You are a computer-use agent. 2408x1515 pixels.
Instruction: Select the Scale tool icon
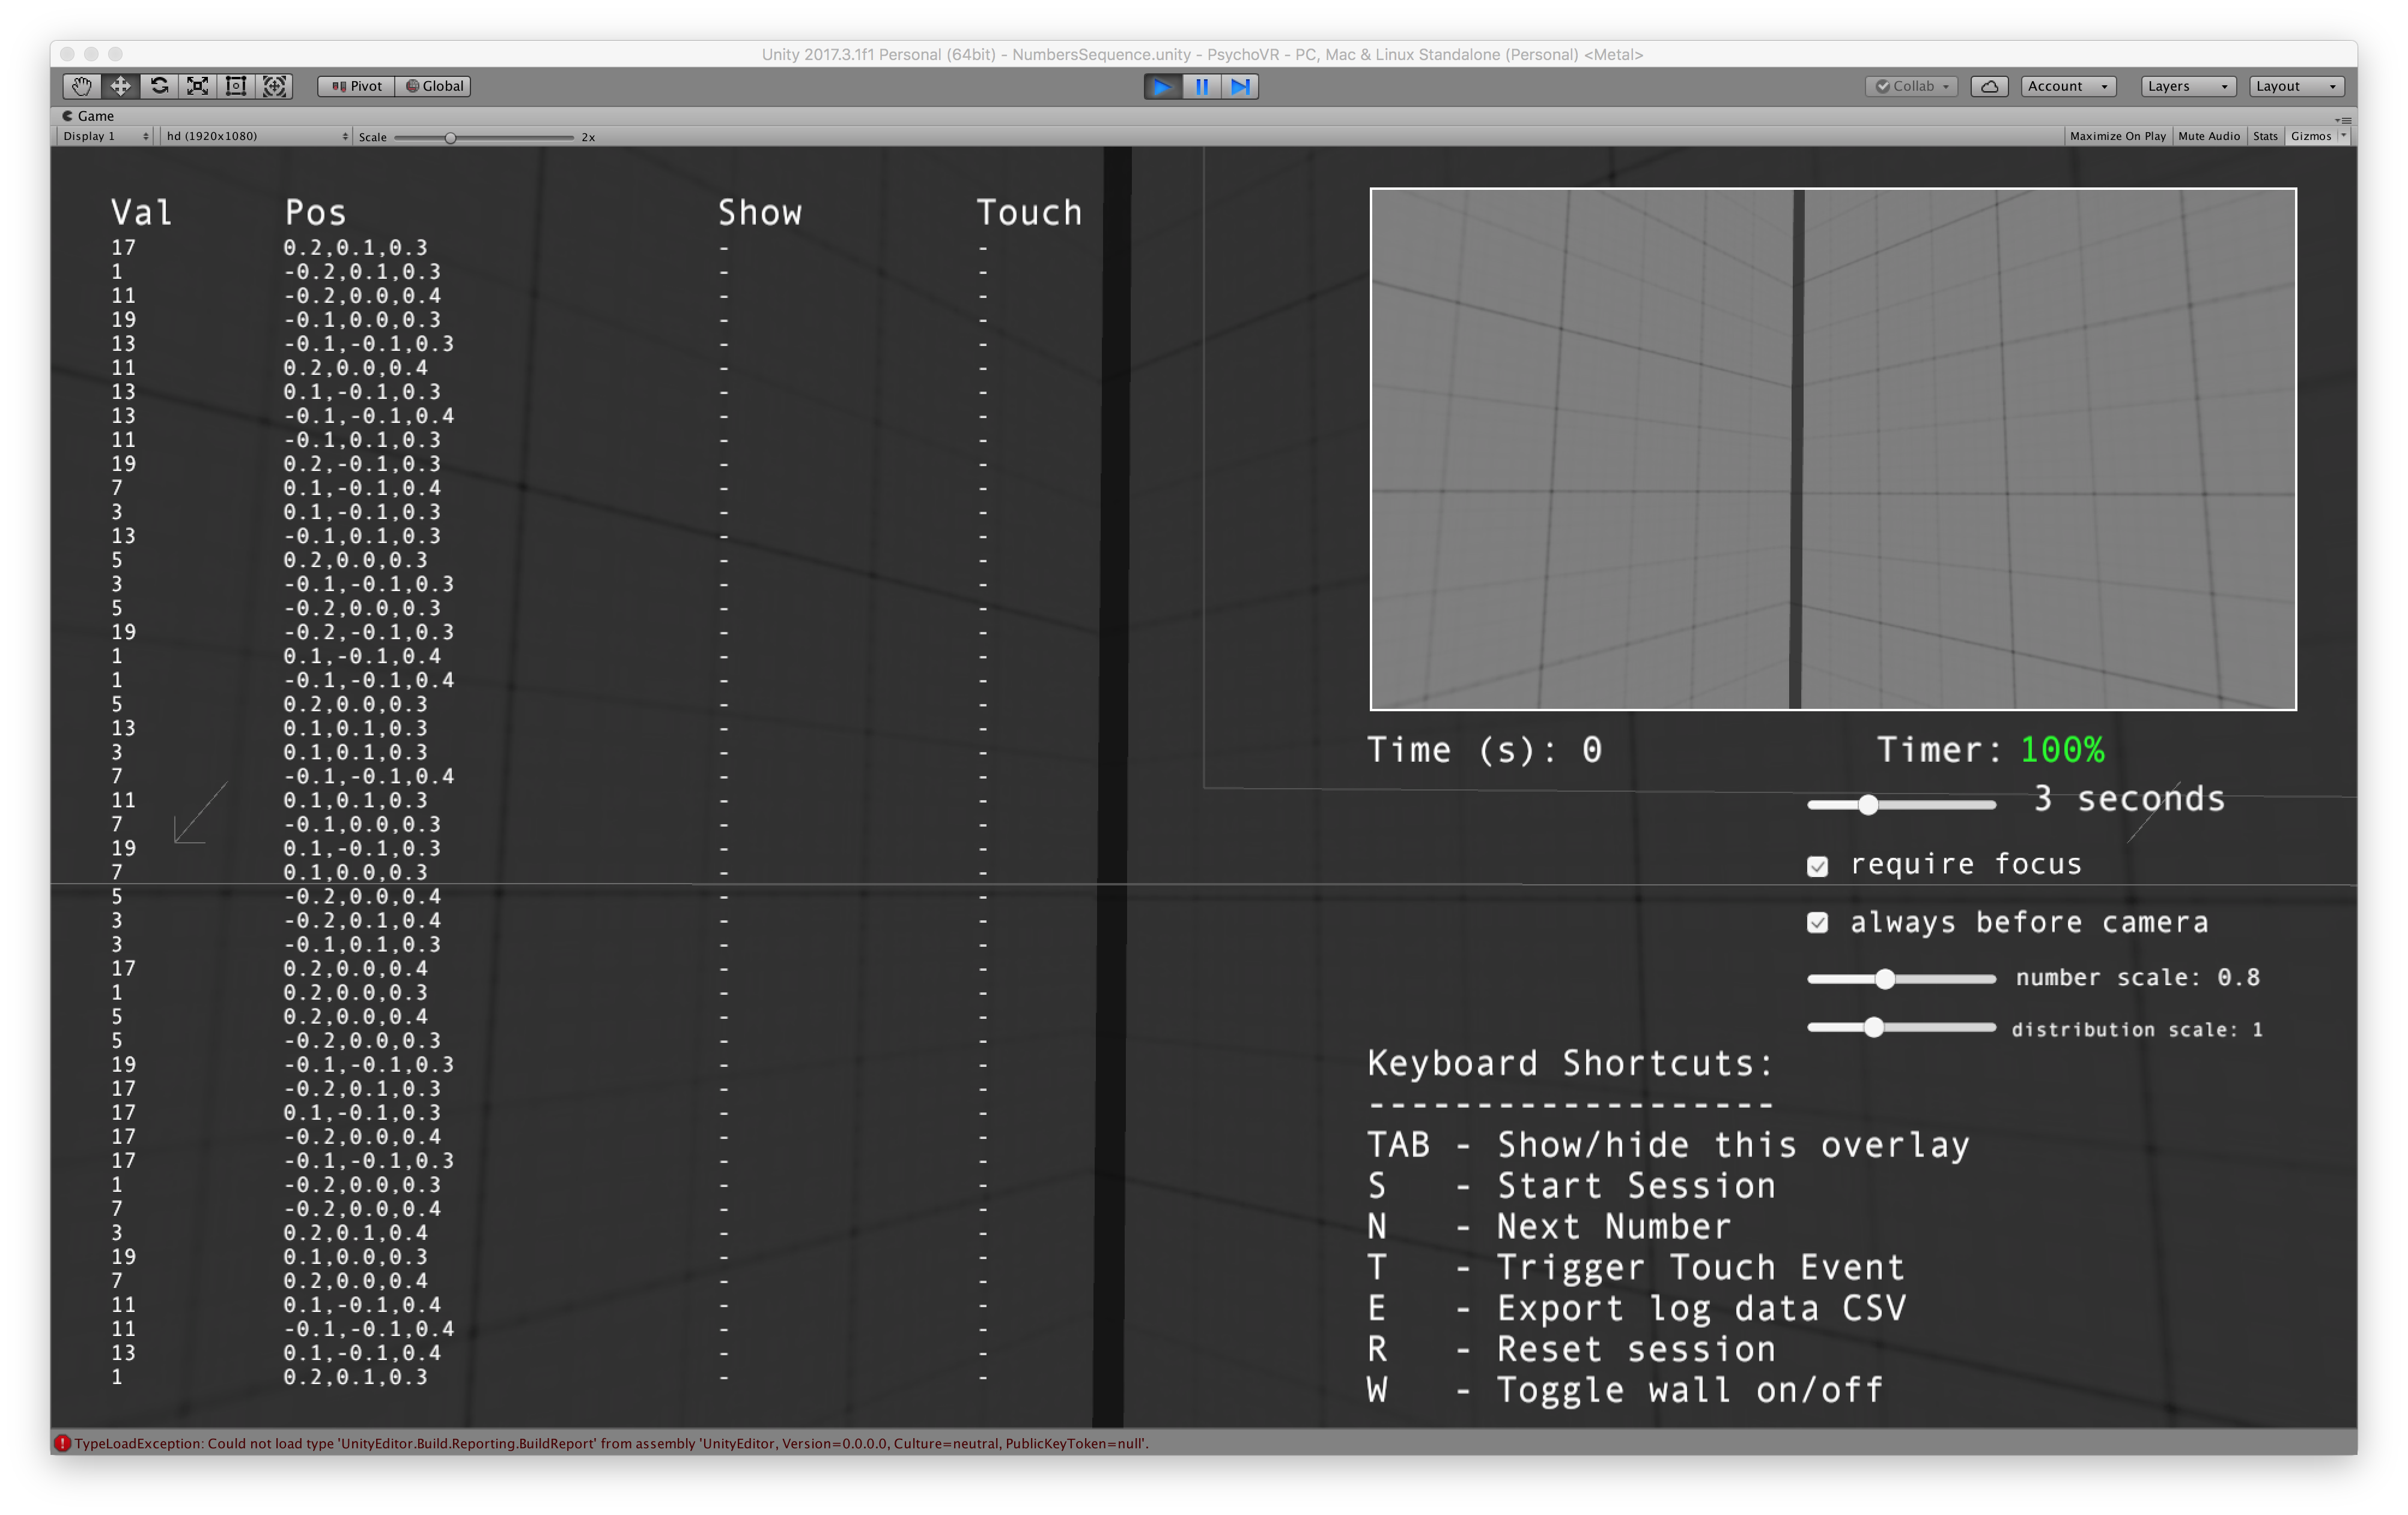tap(198, 86)
